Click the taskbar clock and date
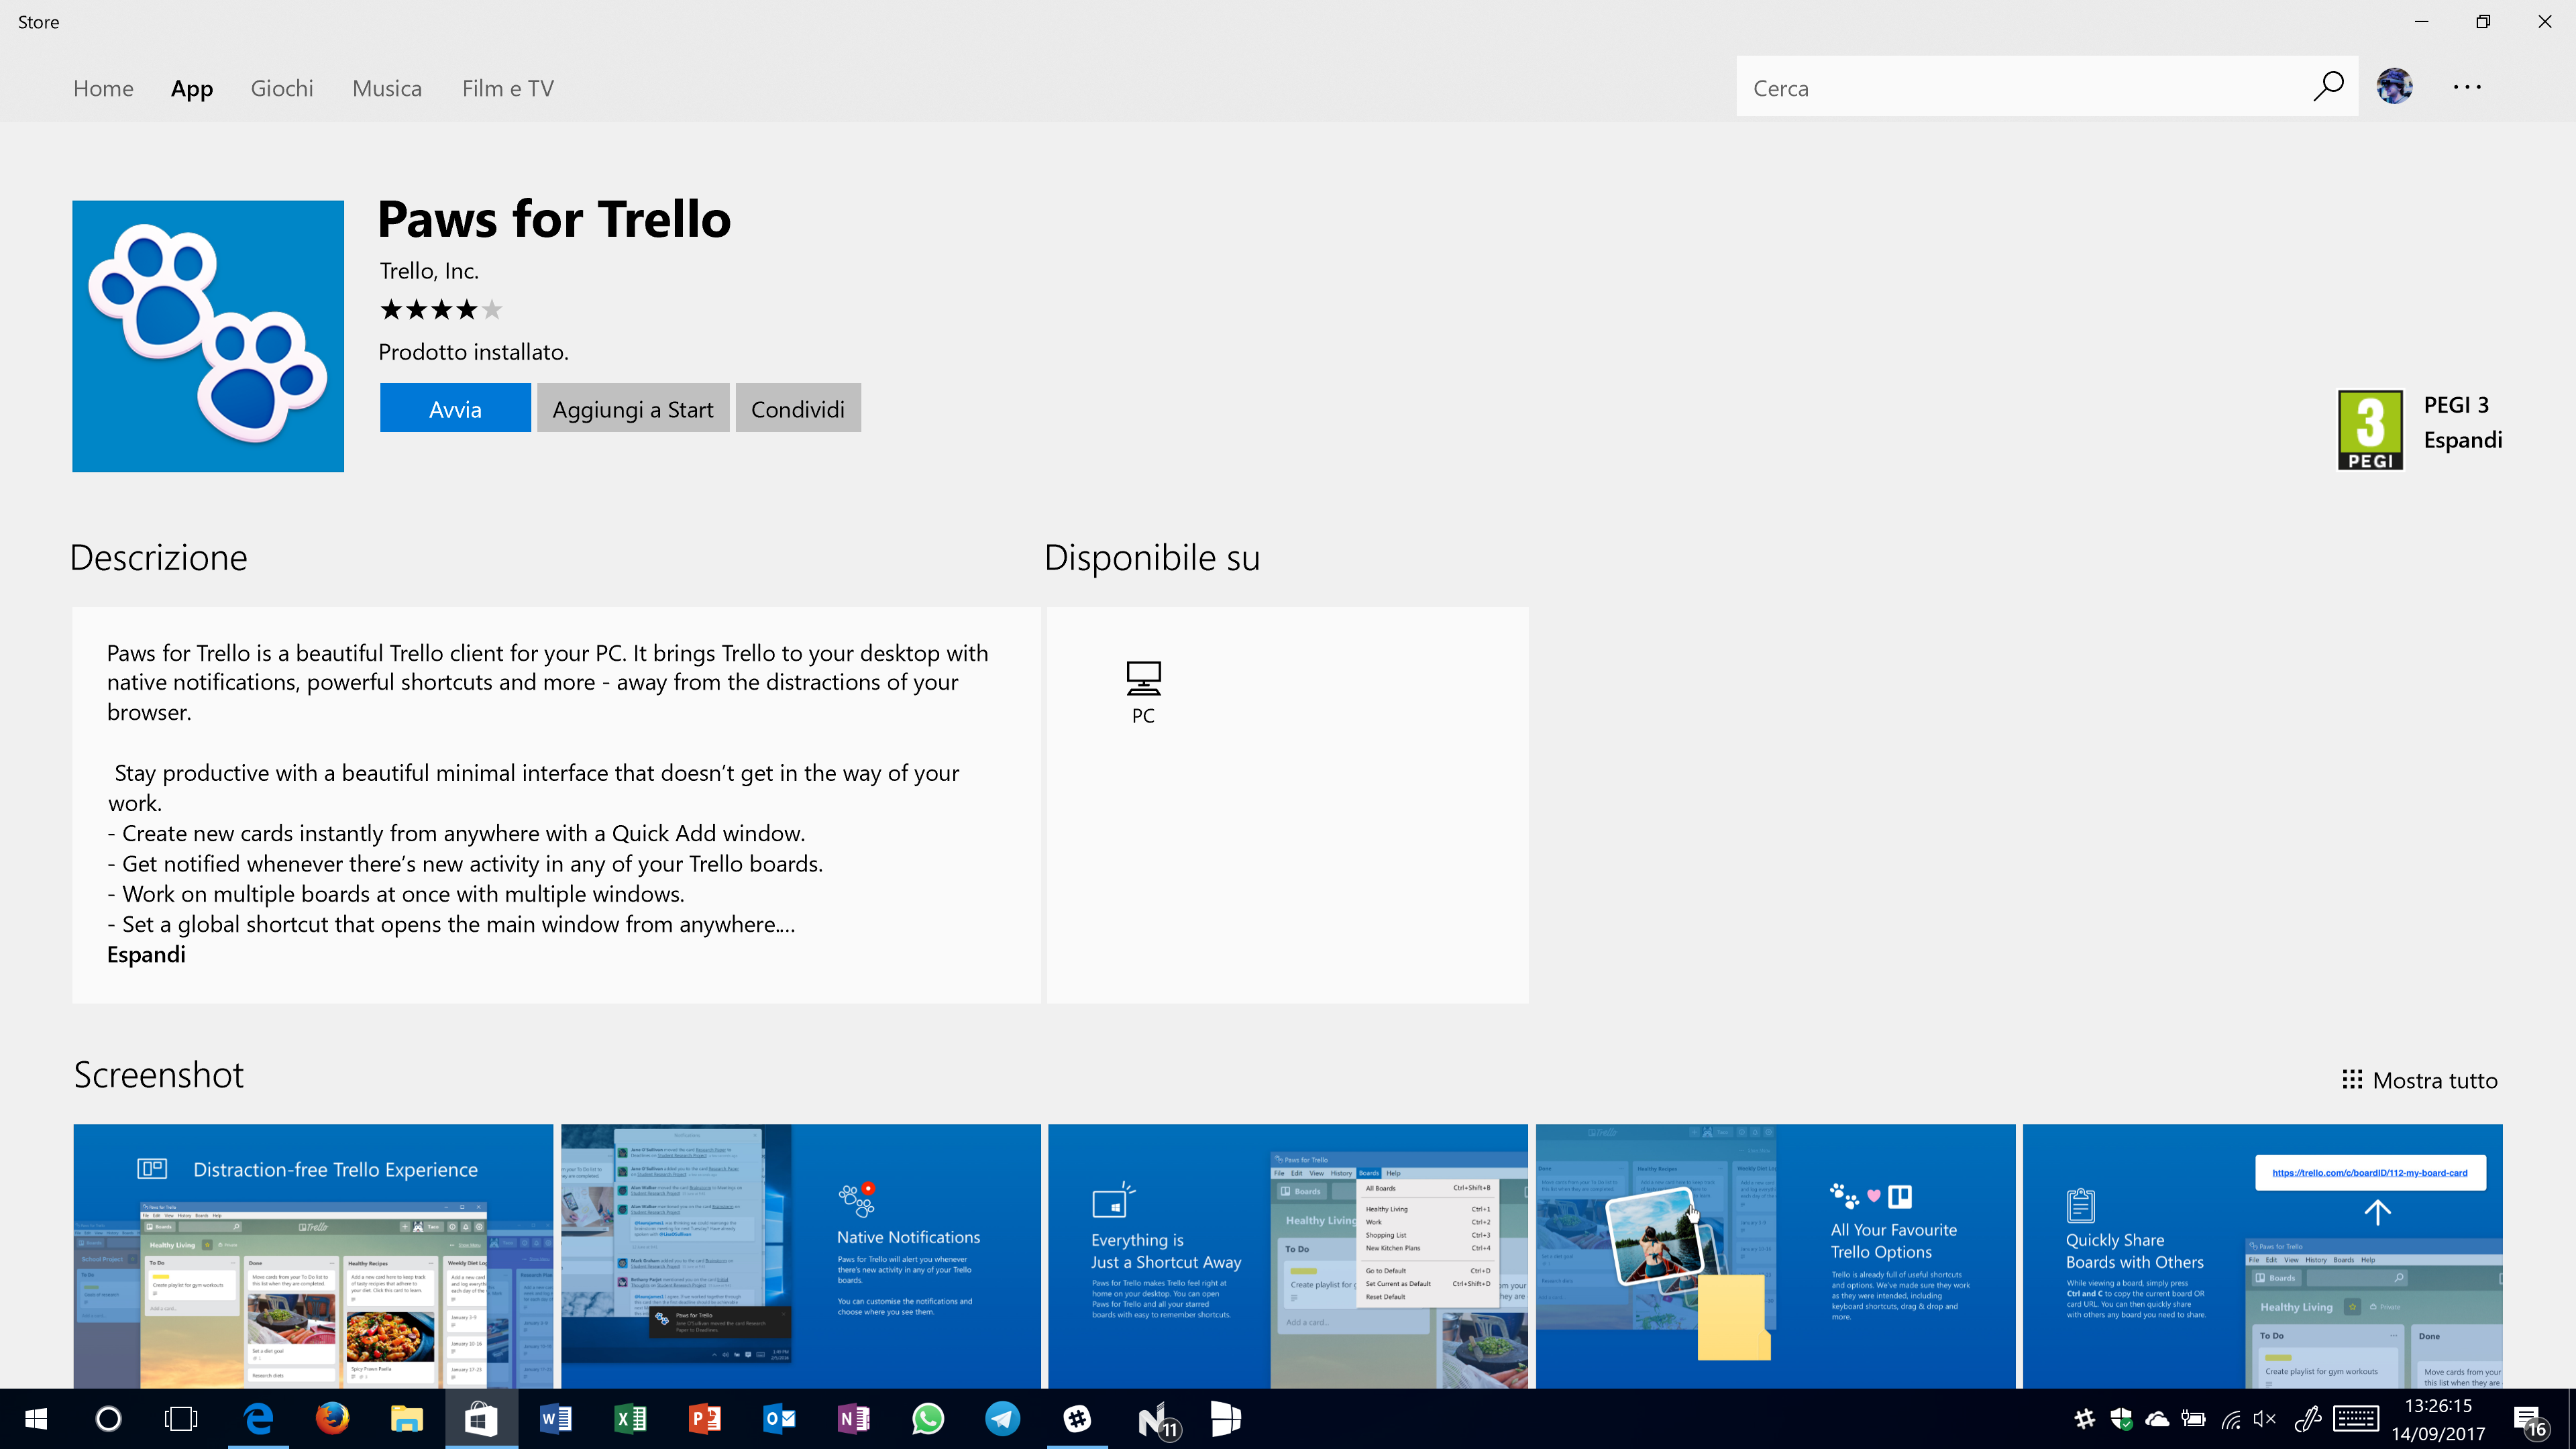Viewport: 2576px width, 1449px height. (x=2438, y=1419)
